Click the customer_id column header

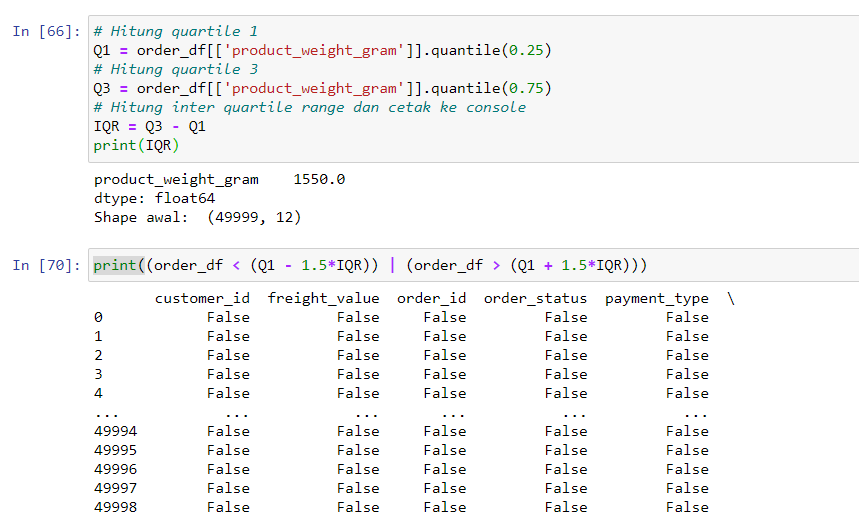click(202, 299)
